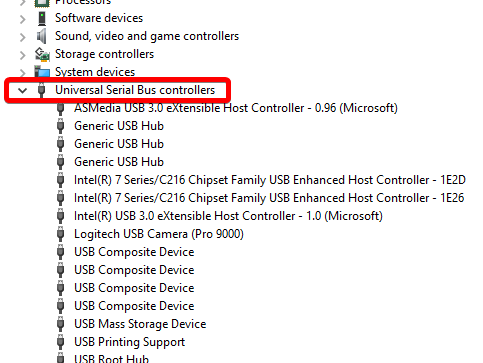
Task: Select the USB Root Hub entry
Action: point(111,359)
